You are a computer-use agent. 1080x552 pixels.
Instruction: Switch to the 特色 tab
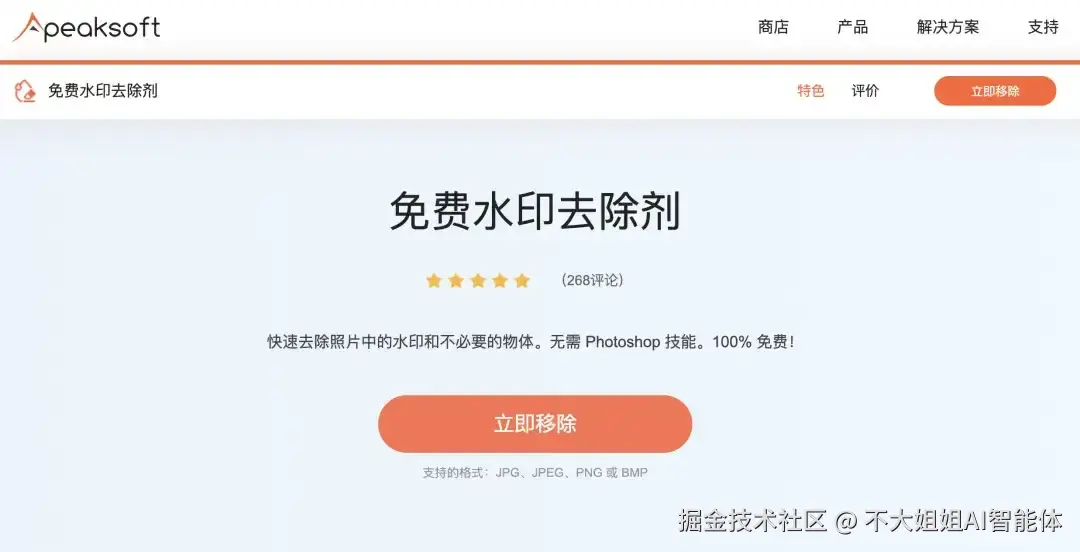[x=811, y=91]
